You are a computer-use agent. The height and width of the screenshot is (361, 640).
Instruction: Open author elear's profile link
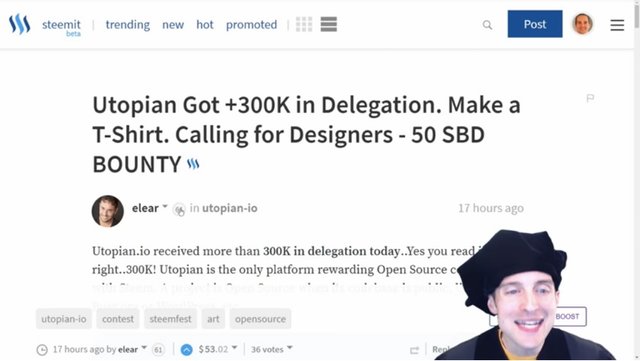point(145,208)
